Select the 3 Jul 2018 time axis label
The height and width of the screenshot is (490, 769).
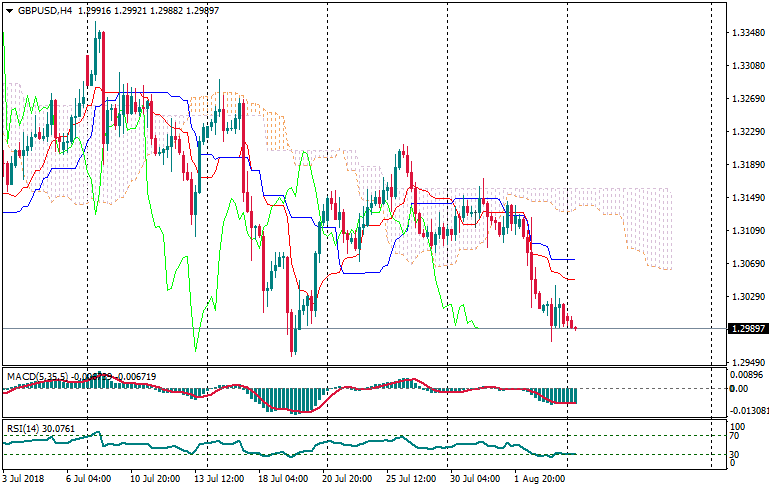[26, 480]
